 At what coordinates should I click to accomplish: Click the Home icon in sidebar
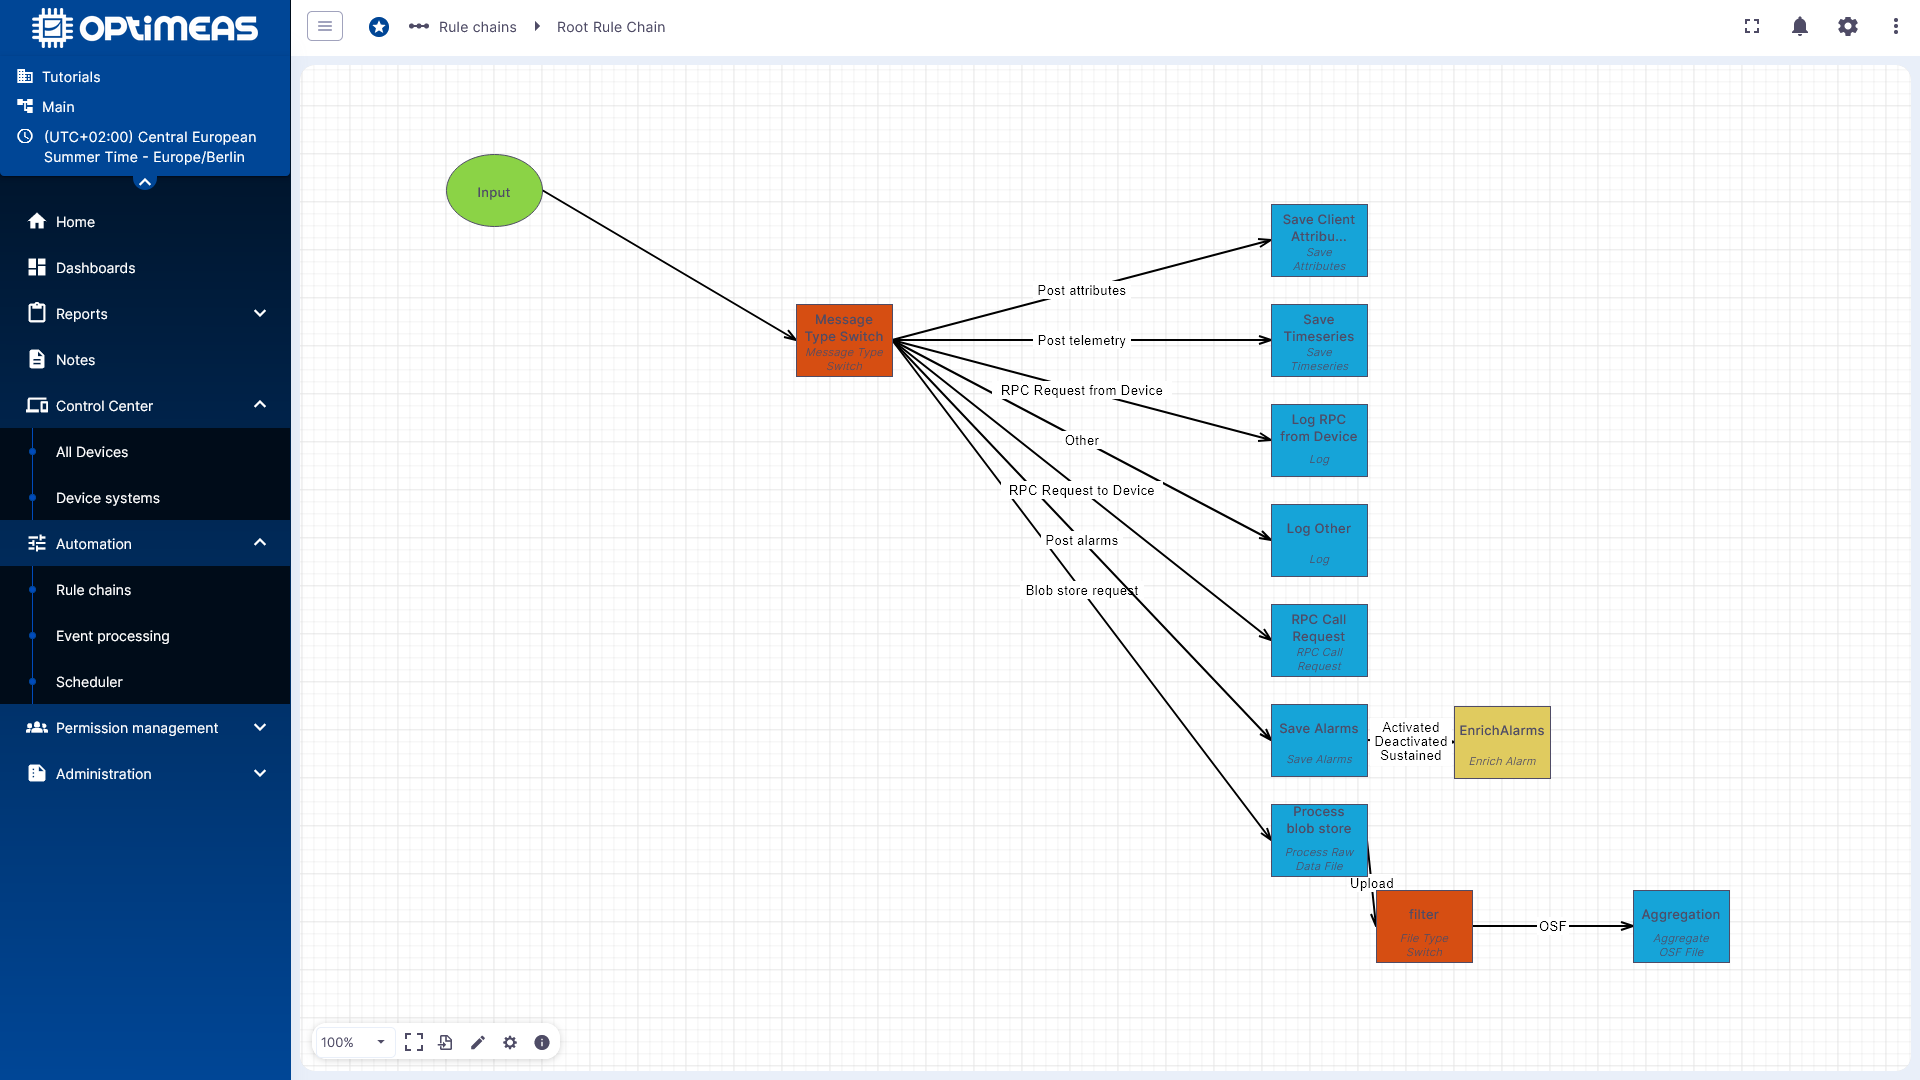click(x=37, y=221)
